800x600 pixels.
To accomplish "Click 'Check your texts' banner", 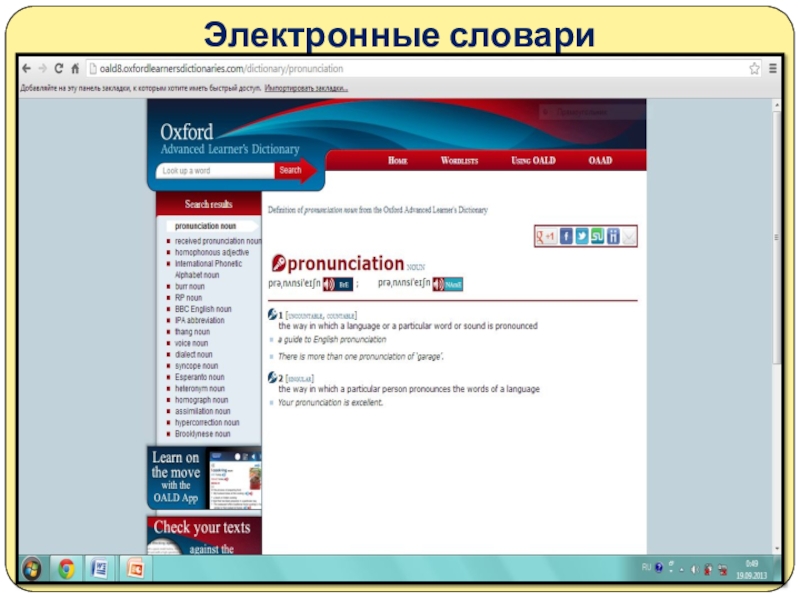I will click(x=204, y=536).
